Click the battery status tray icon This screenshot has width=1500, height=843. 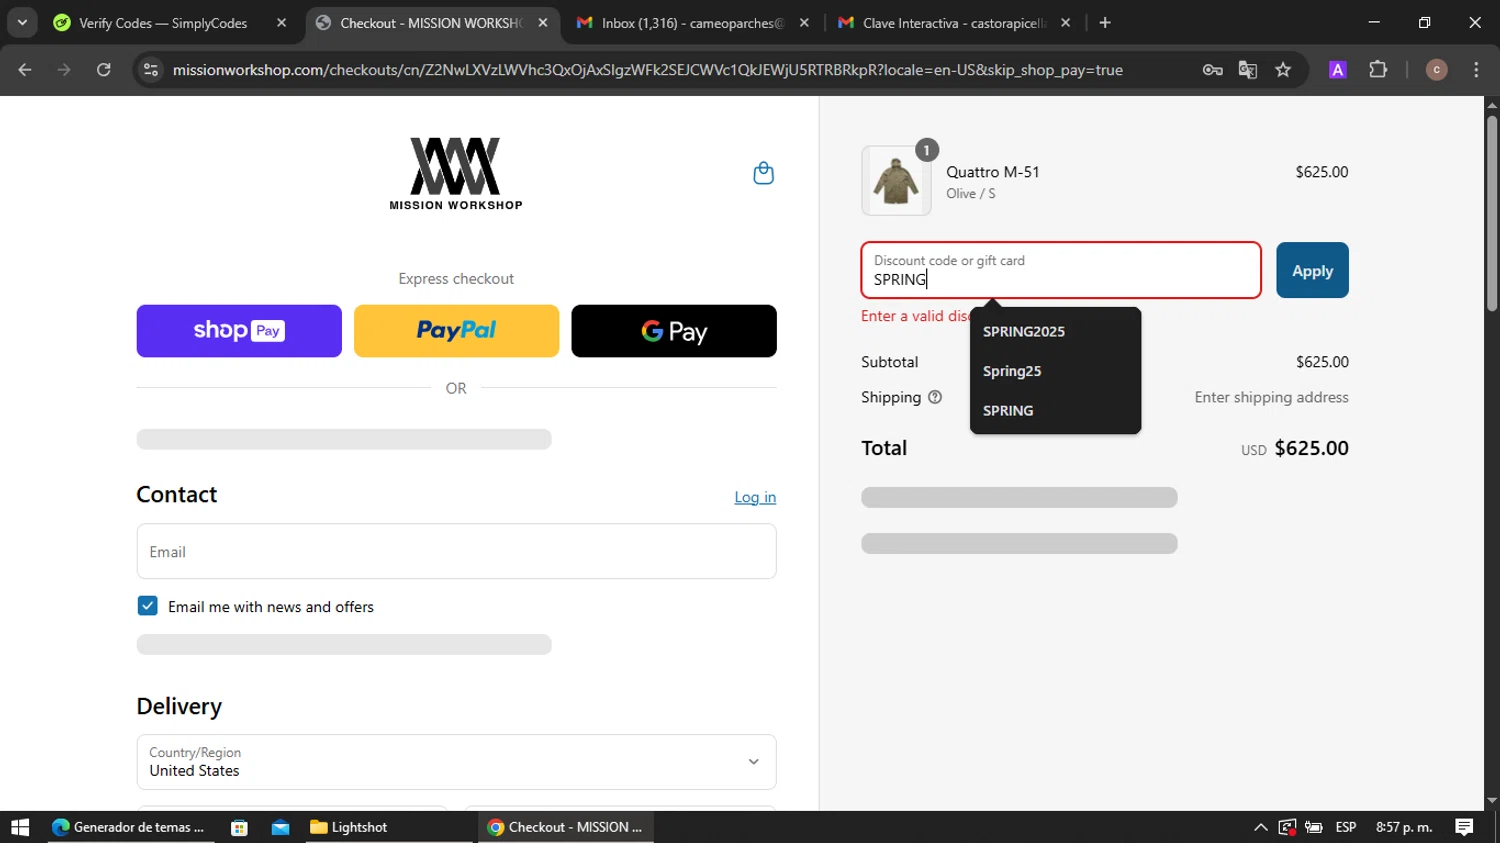[x=1314, y=827]
